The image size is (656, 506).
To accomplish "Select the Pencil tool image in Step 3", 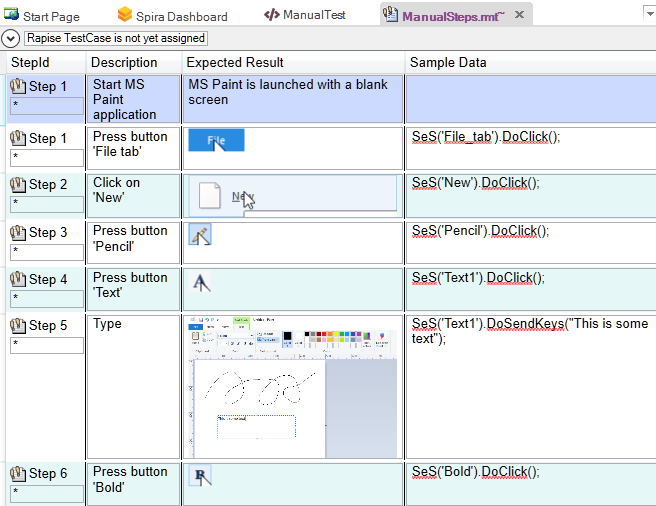I will click(x=200, y=236).
